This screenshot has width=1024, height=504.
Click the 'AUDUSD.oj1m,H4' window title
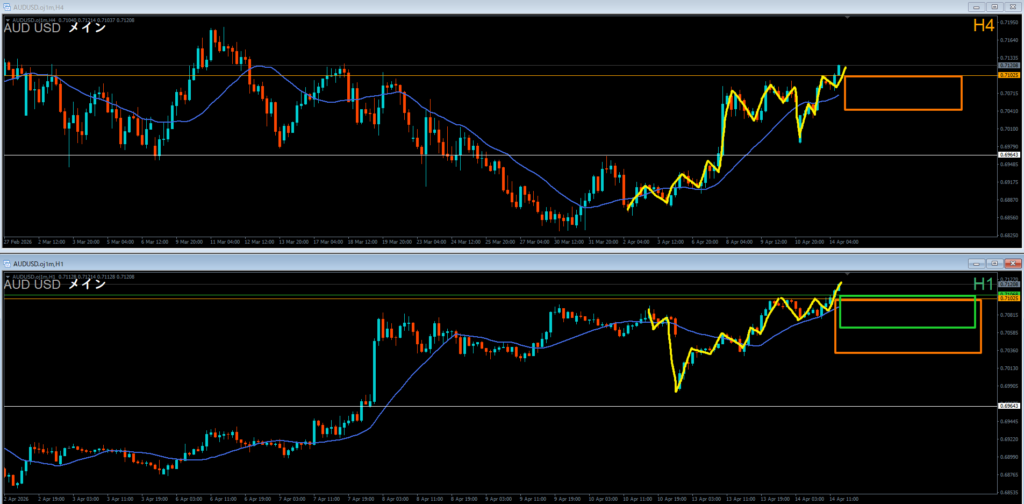pyautogui.click(x=37, y=7)
